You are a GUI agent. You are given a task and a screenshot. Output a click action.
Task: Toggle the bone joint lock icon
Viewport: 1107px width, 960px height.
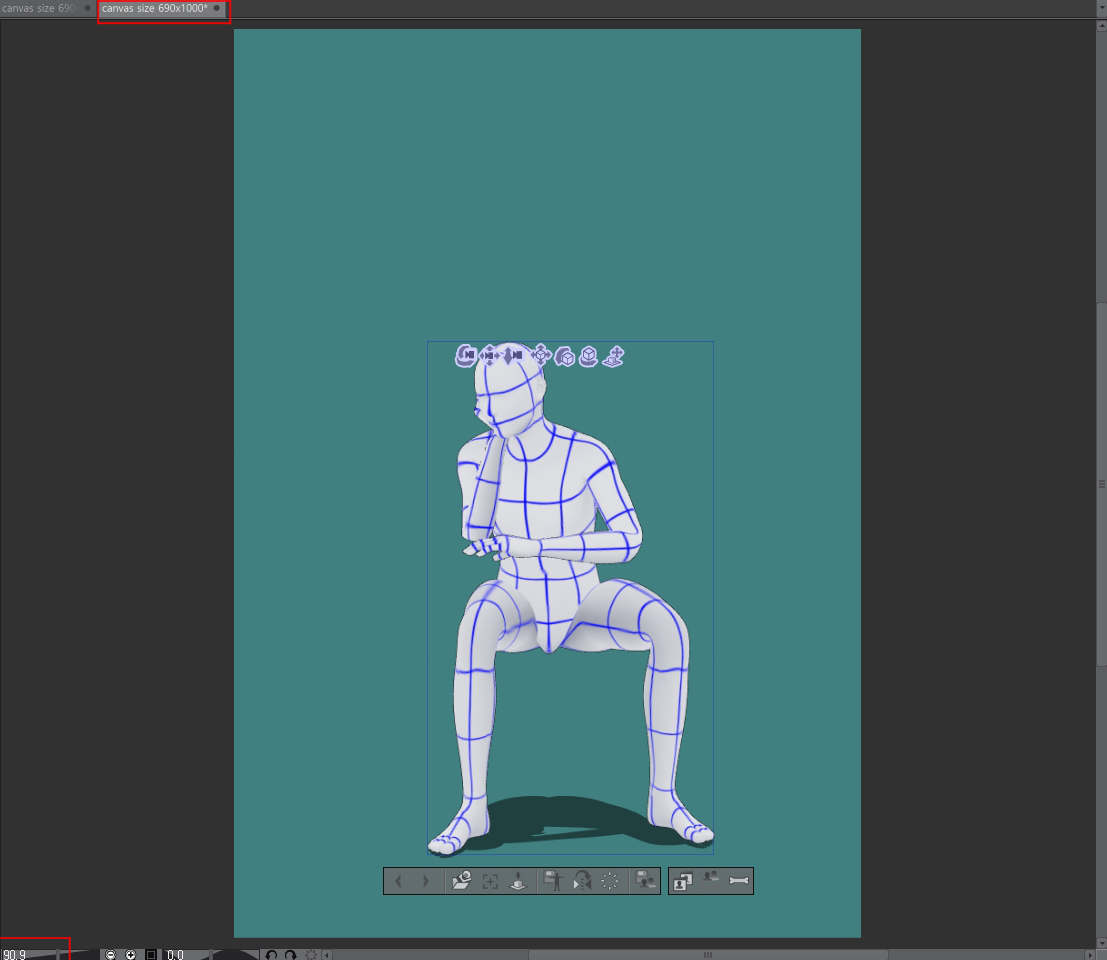point(739,880)
